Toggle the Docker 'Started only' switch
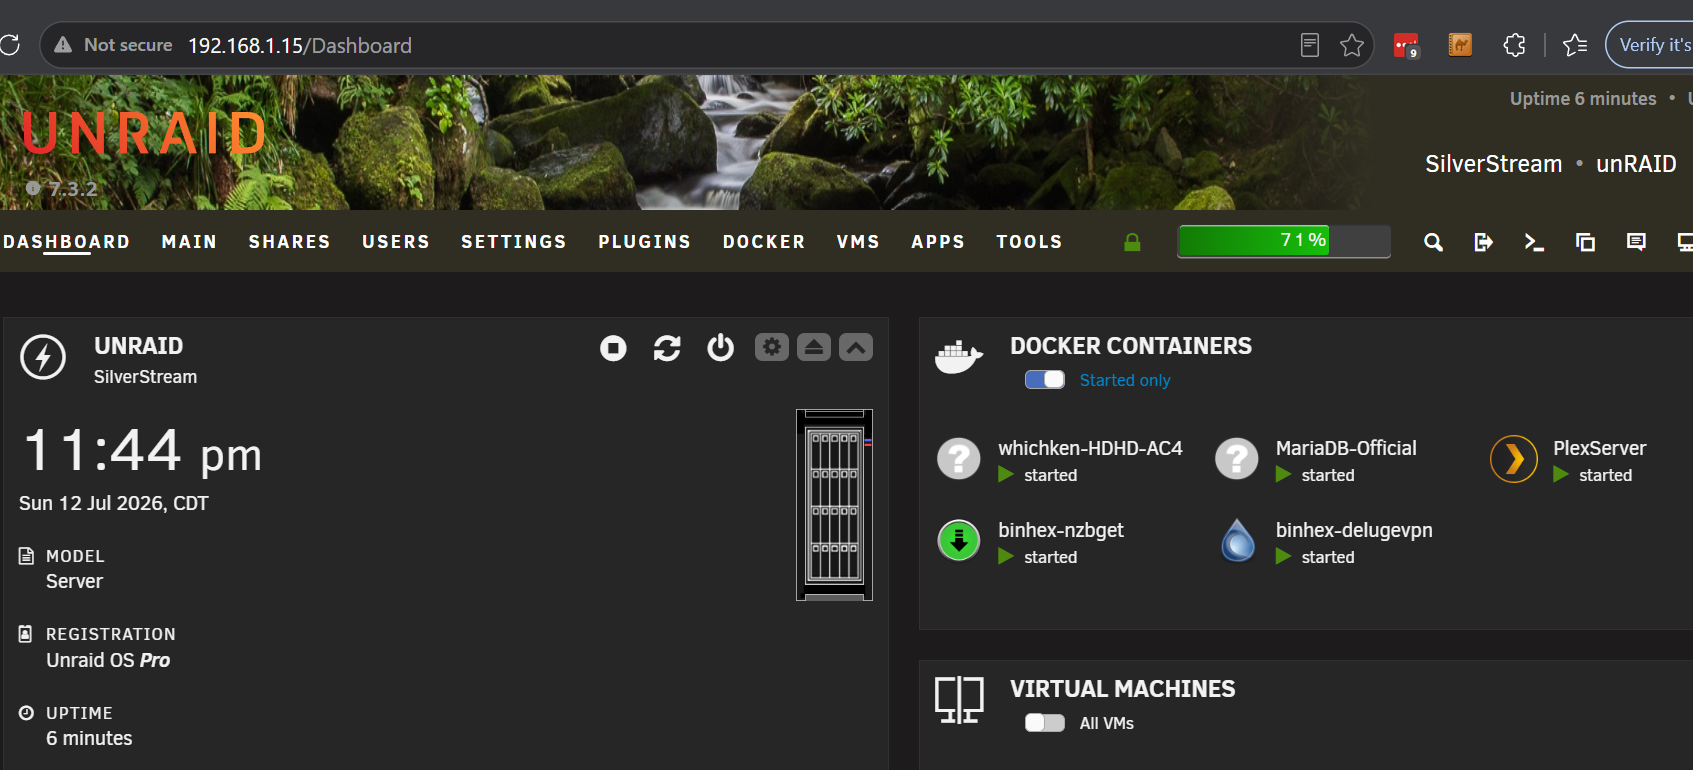The height and width of the screenshot is (770, 1693). [1045, 380]
